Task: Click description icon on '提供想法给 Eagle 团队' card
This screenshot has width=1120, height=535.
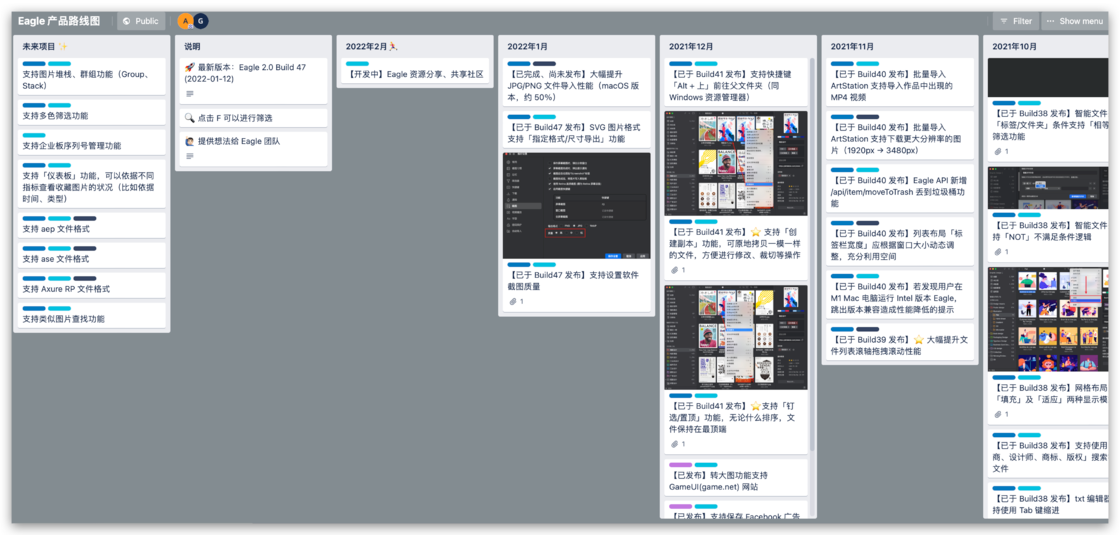Action: (x=190, y=156)
